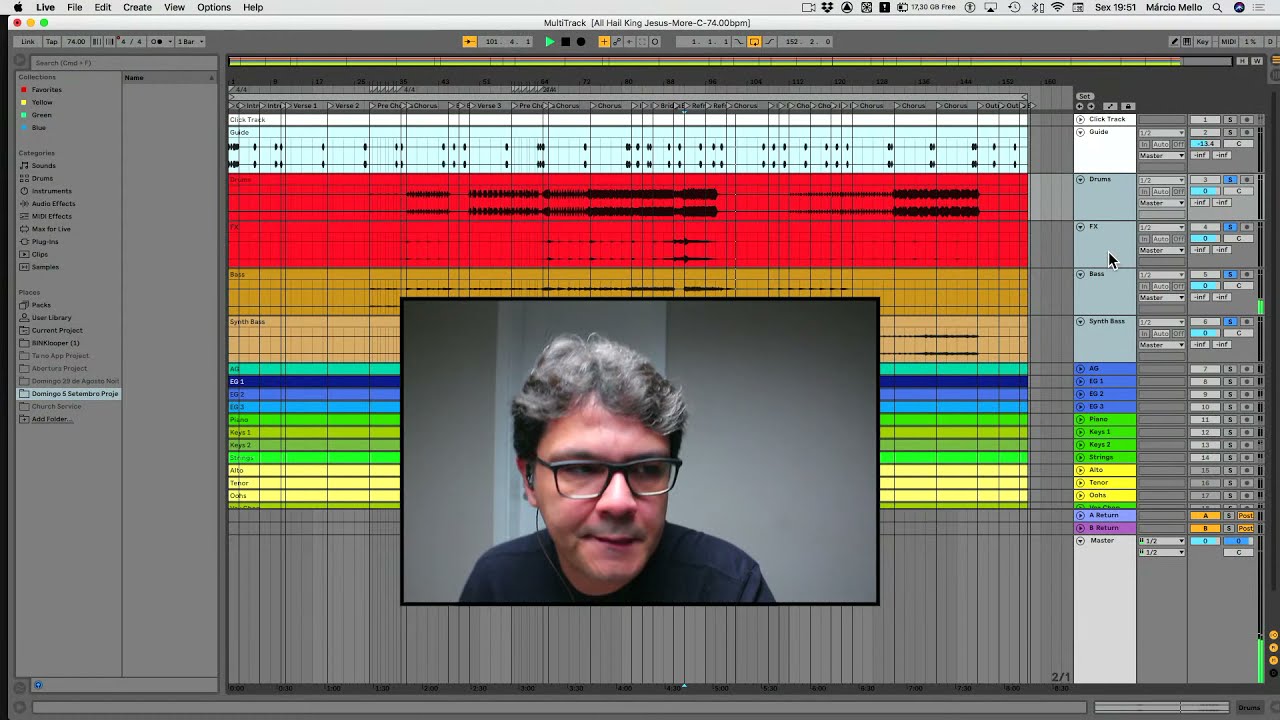1280x720 pixels.
Task: Open the File menu
Action: point(75,7)
